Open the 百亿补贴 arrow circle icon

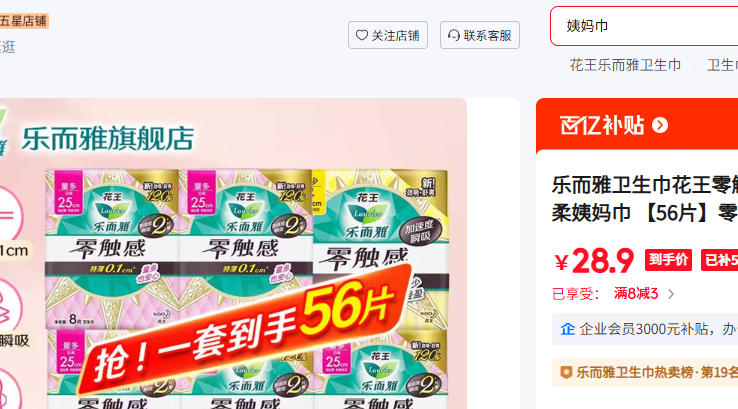[x=660, y=125]
